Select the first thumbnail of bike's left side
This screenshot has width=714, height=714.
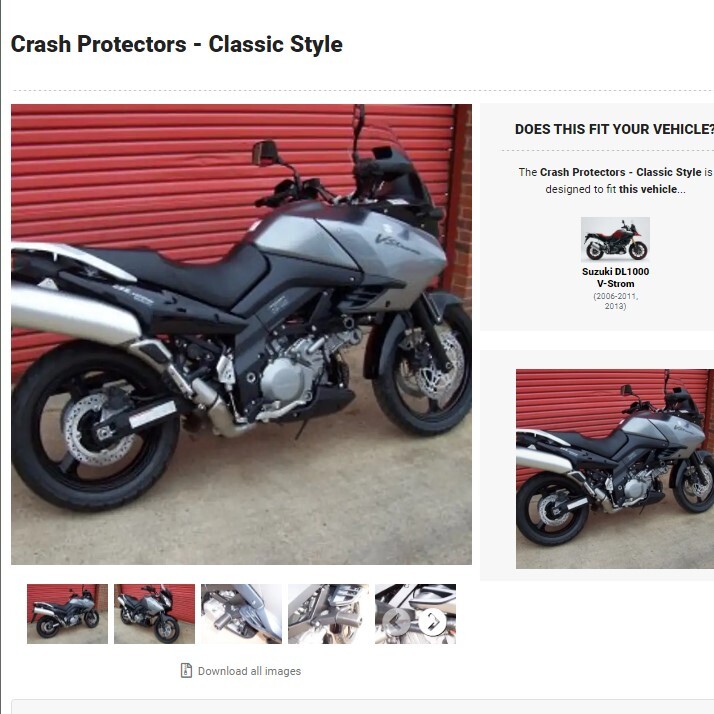67,614
